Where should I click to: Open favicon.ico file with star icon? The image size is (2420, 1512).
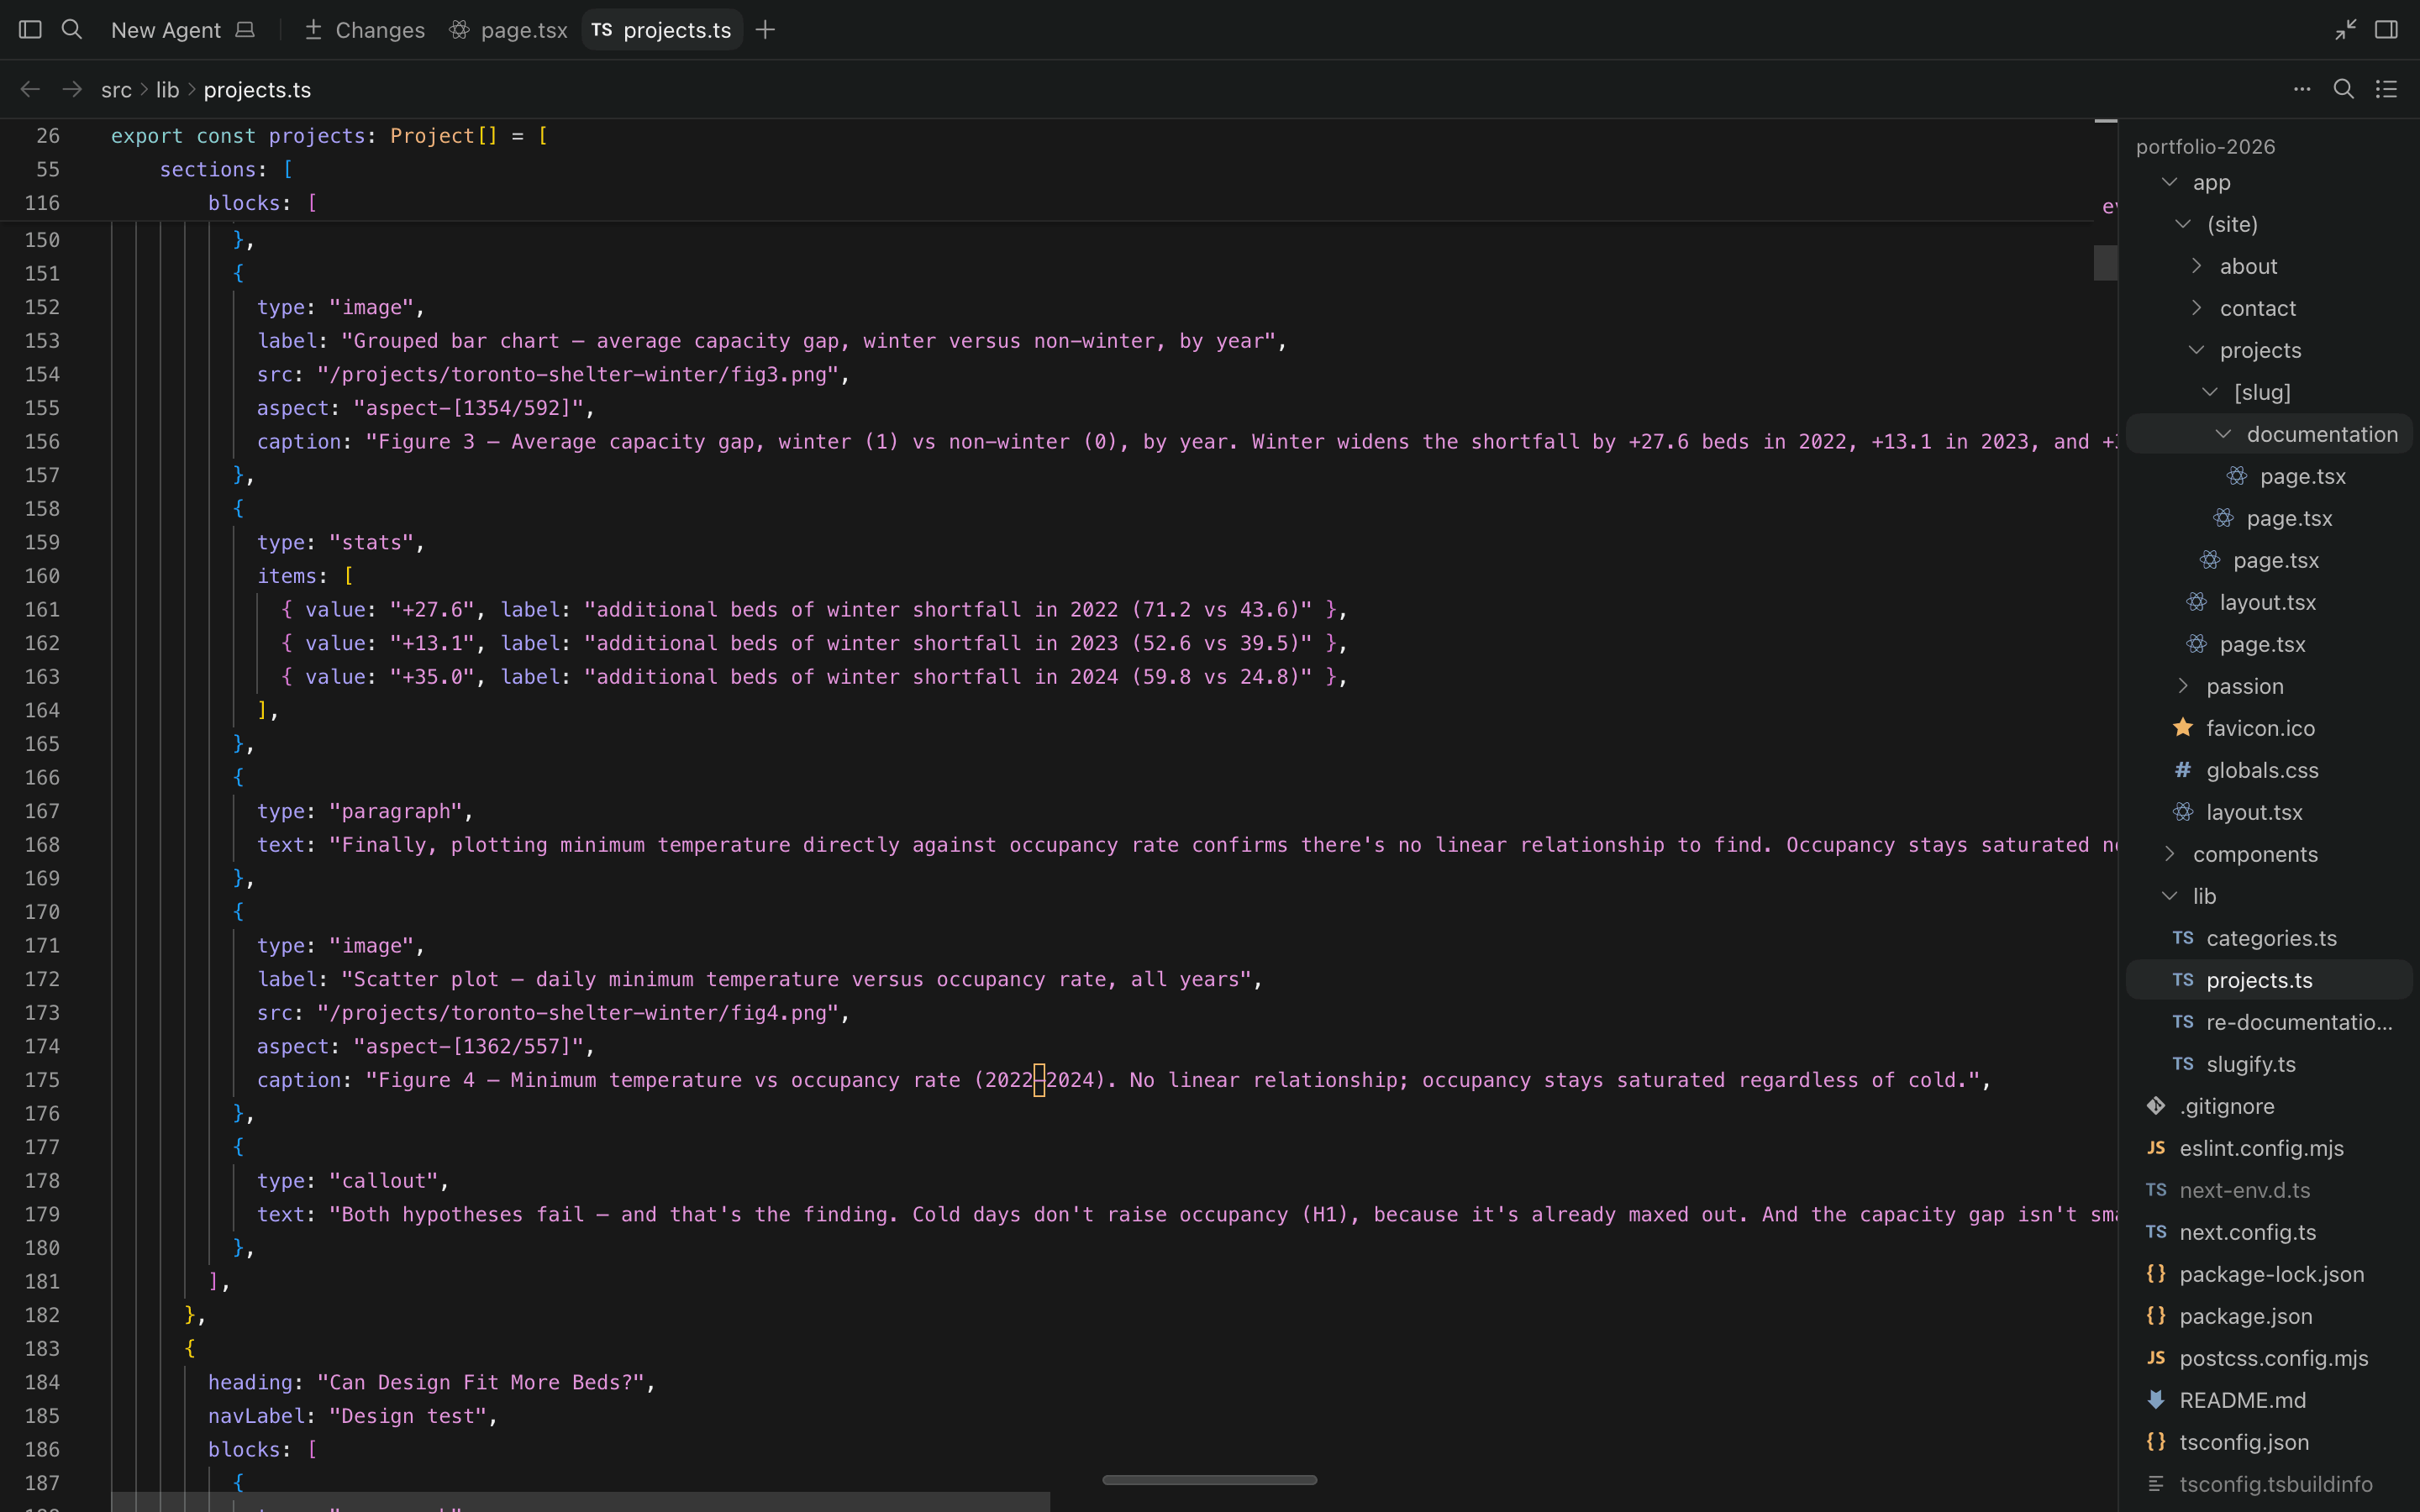[x=2269, y=728]
